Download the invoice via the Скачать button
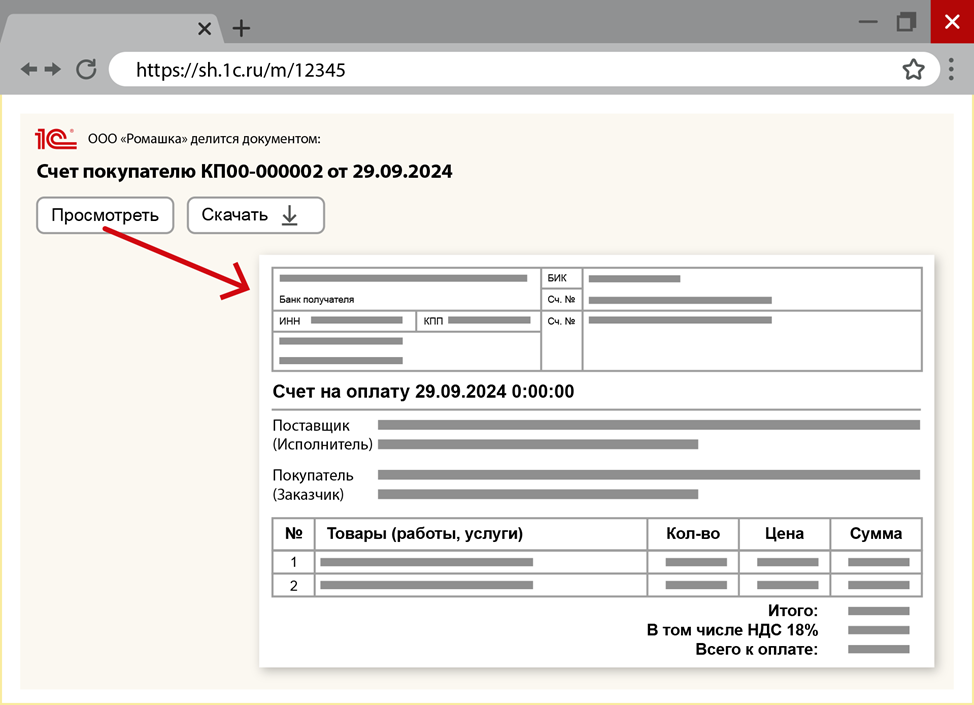Screen dimensions: 974x705 click(x=255, y=215)
